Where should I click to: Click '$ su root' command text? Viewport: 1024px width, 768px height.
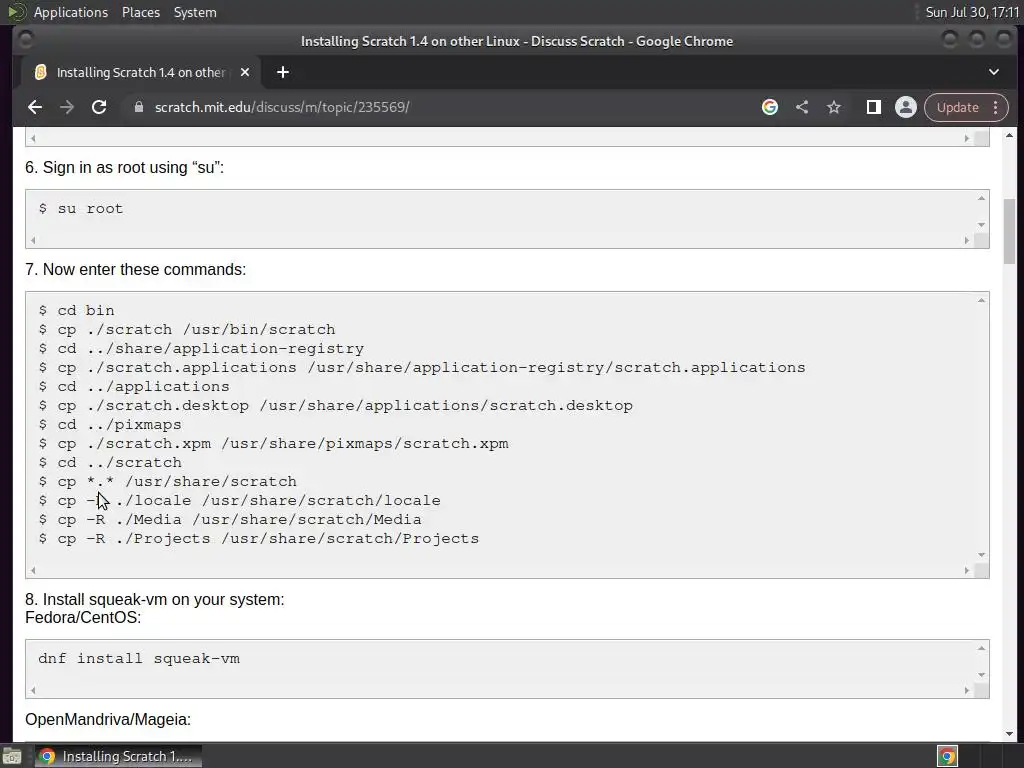81,208
